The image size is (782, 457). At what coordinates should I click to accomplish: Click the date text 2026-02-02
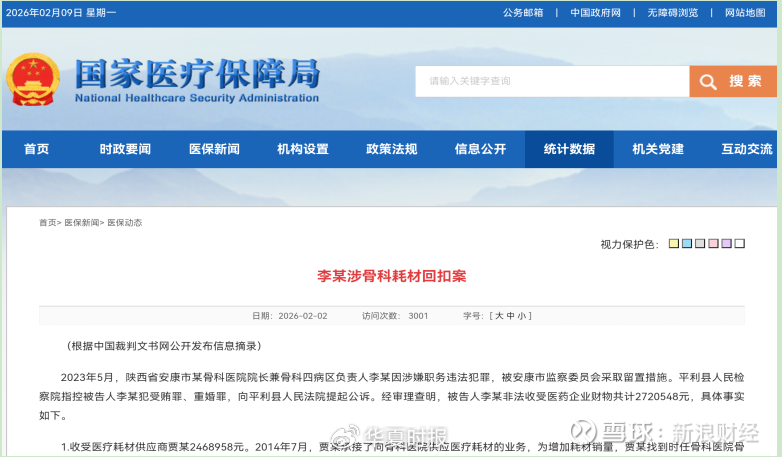303,316
